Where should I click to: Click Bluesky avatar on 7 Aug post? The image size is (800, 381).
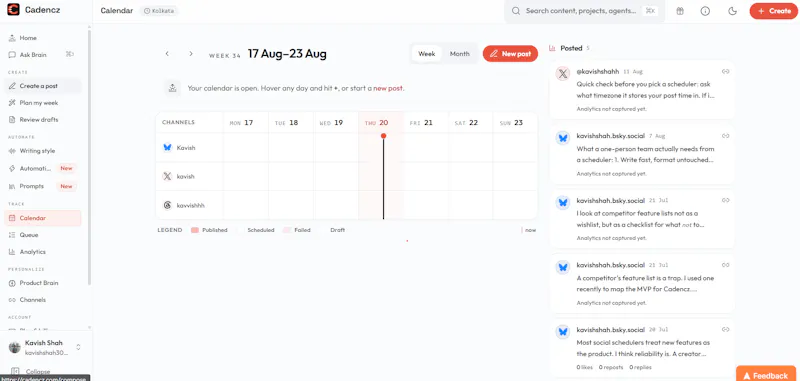pos(563,138)
